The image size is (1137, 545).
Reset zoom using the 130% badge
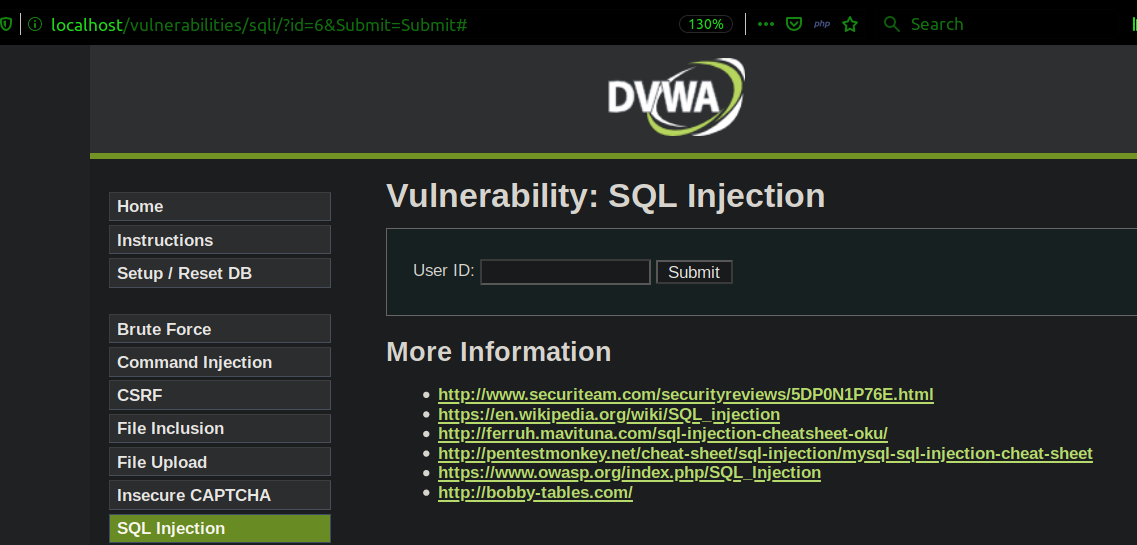pos(706,25)
